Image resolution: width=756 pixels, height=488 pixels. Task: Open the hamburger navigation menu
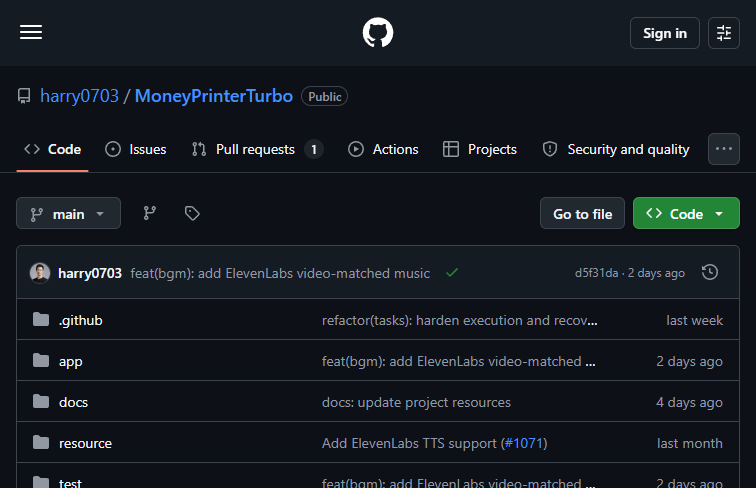[31, 32]
